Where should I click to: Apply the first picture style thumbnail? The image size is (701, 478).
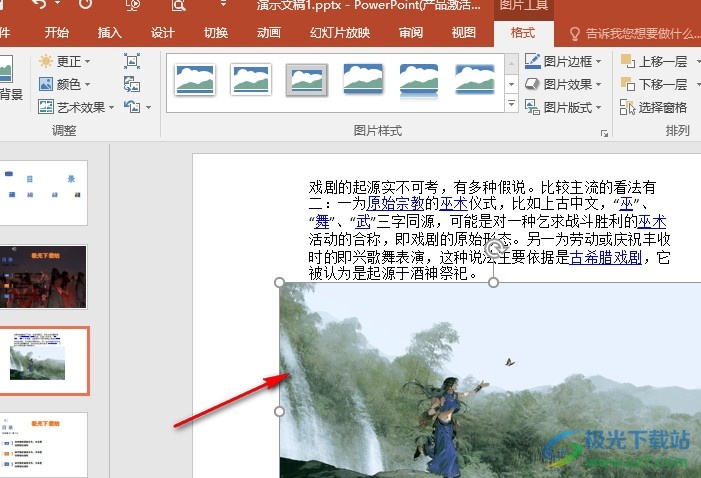pyautogui.click(x=195, y=80)
